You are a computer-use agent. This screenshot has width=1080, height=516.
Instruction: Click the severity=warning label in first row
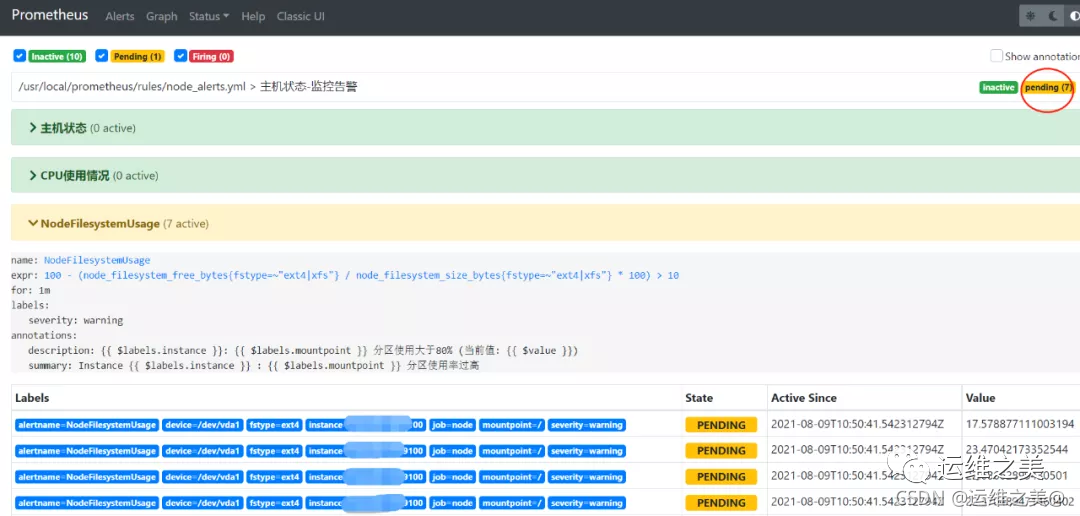point(587,425)
